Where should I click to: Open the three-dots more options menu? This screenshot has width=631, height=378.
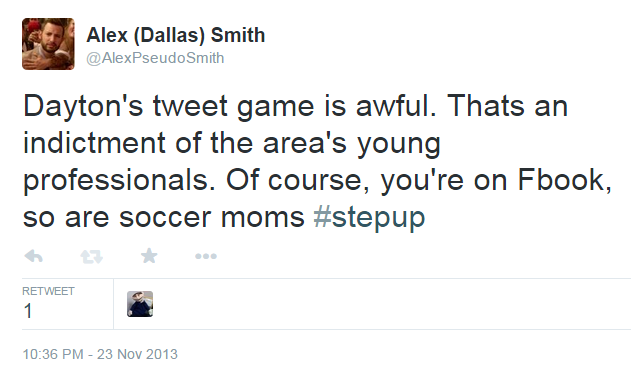(206, 256)
